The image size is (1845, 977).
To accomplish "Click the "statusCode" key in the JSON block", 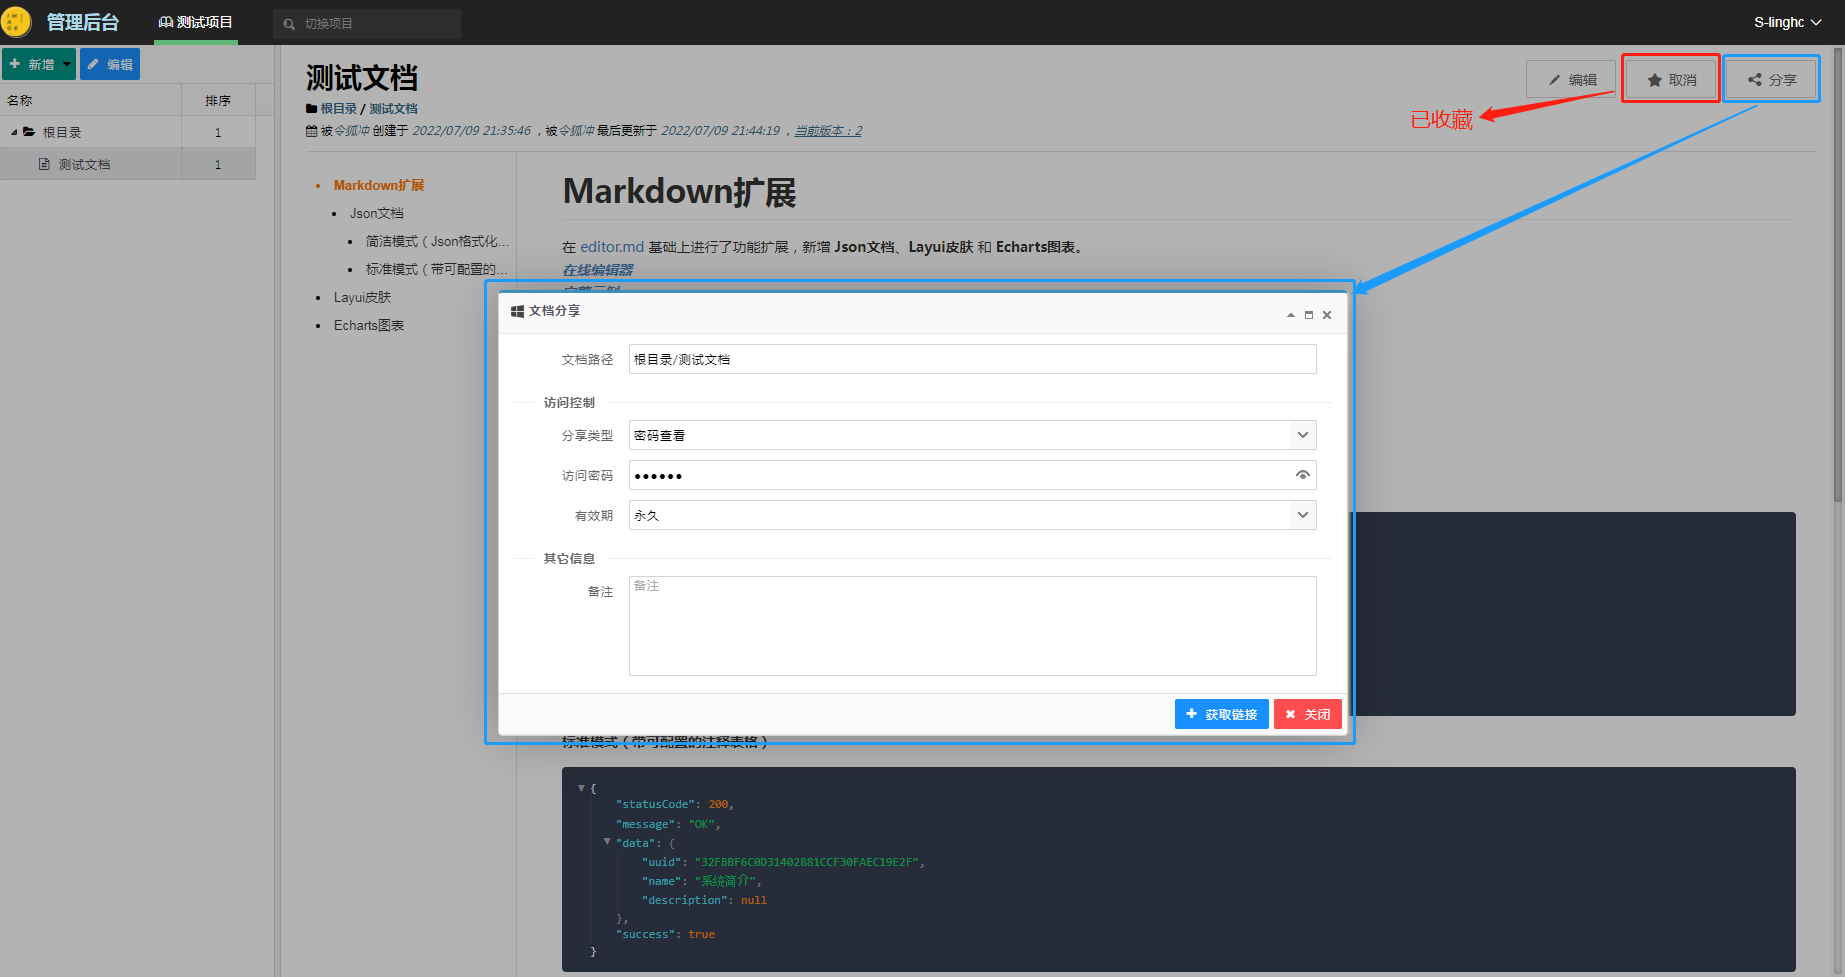I will [655, 804].
